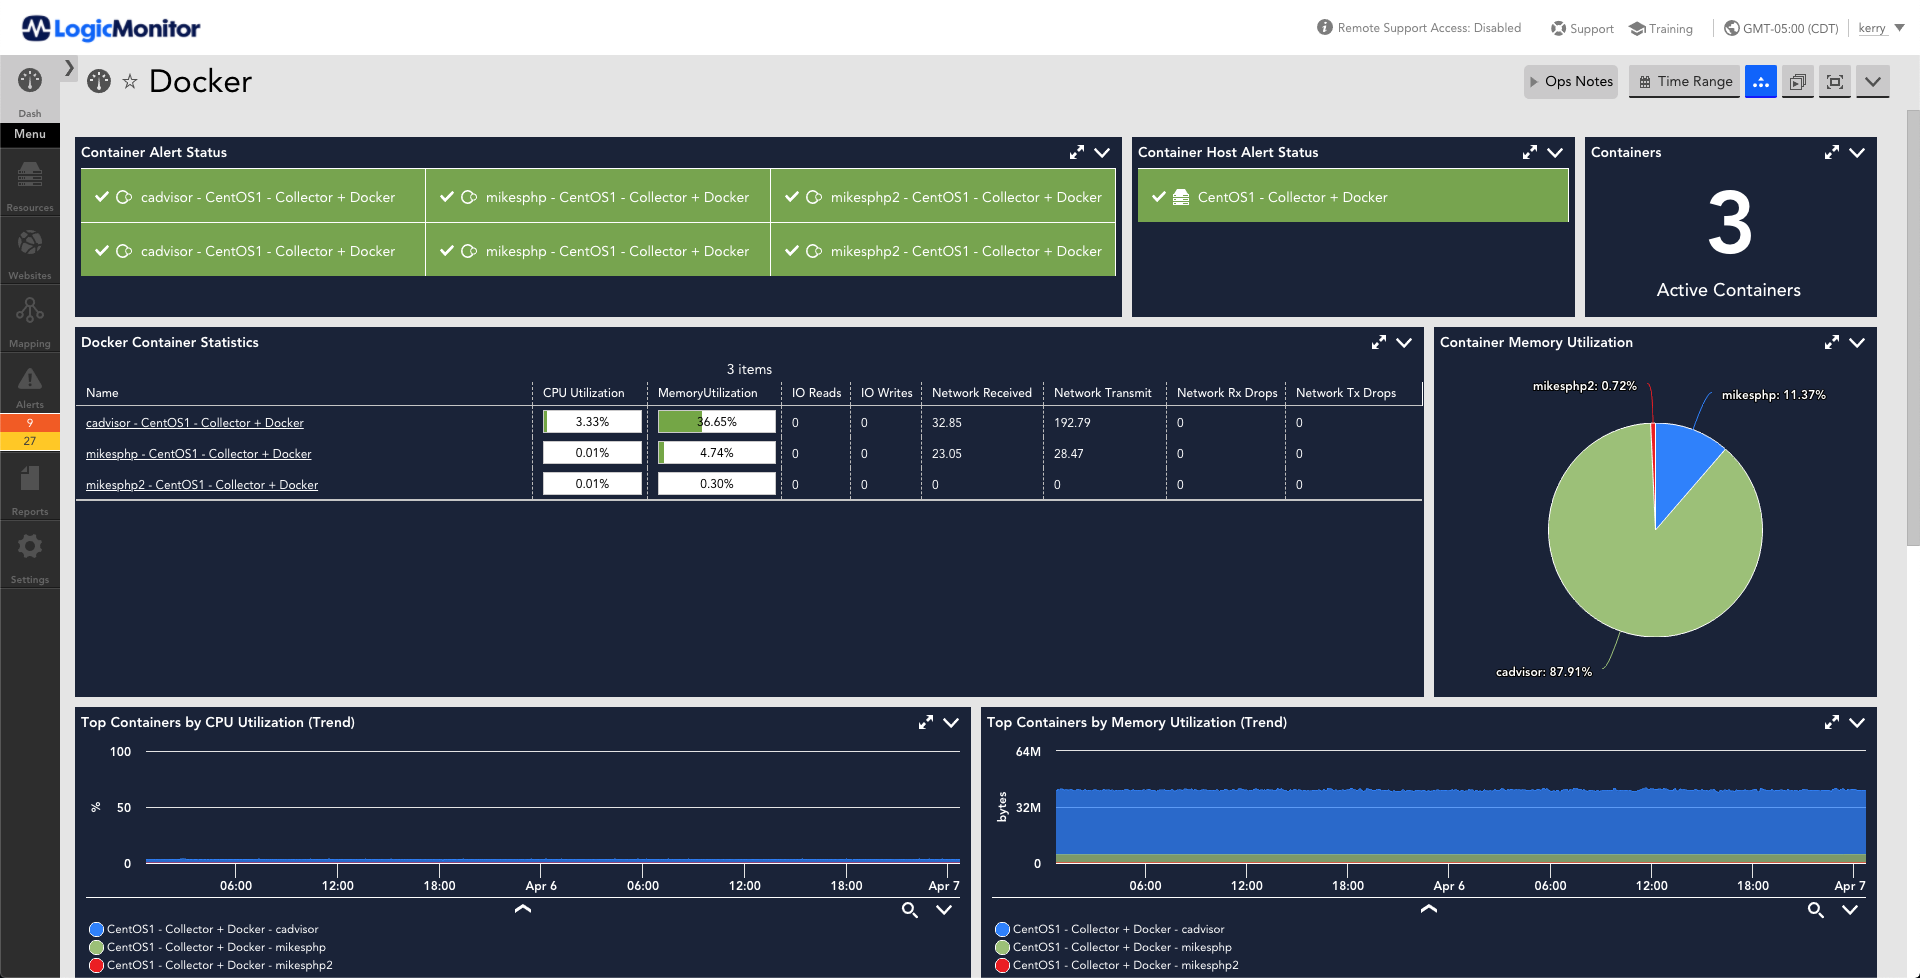Toggle the cadvisor legend in CPU trend
The image size is (1920, 978).
coord(96,929)
